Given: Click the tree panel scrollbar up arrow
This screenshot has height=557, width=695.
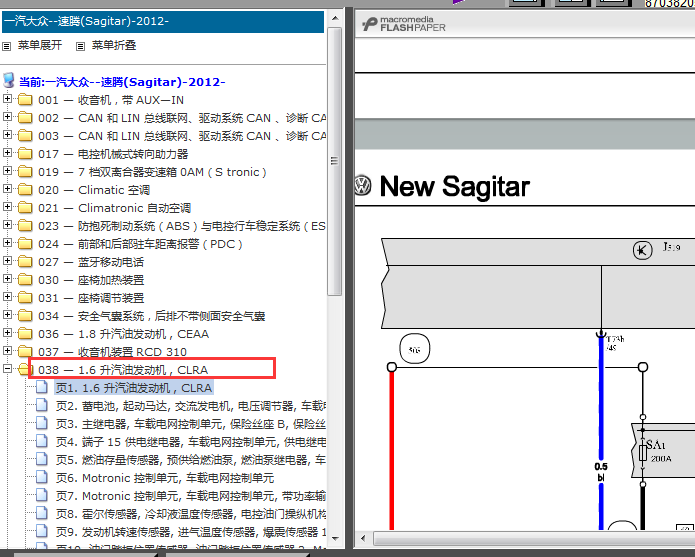Looking at the screenshot, I should click(x=335, y=19).
